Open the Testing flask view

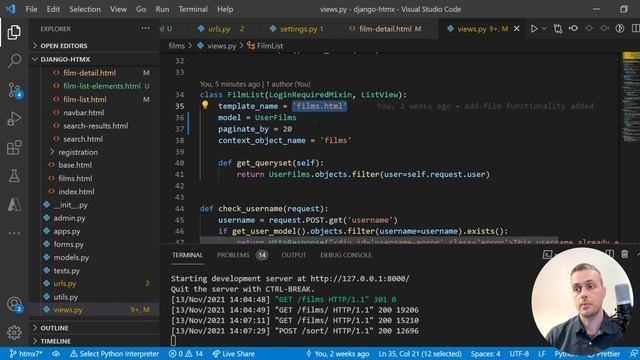pos(14,176)
